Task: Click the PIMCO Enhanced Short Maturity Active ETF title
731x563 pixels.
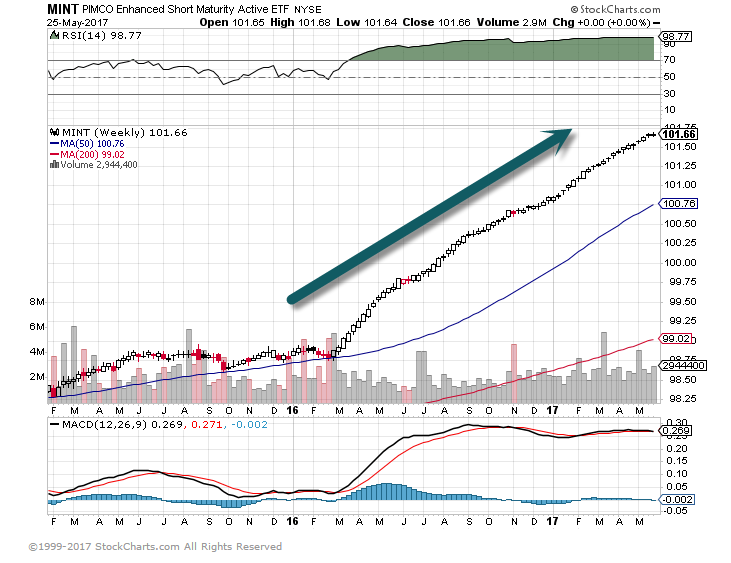Action: point(186,10)
